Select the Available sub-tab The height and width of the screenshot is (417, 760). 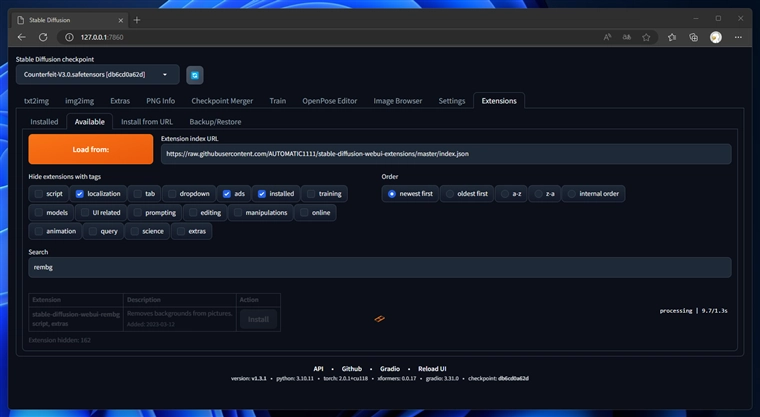click(90, 122)
